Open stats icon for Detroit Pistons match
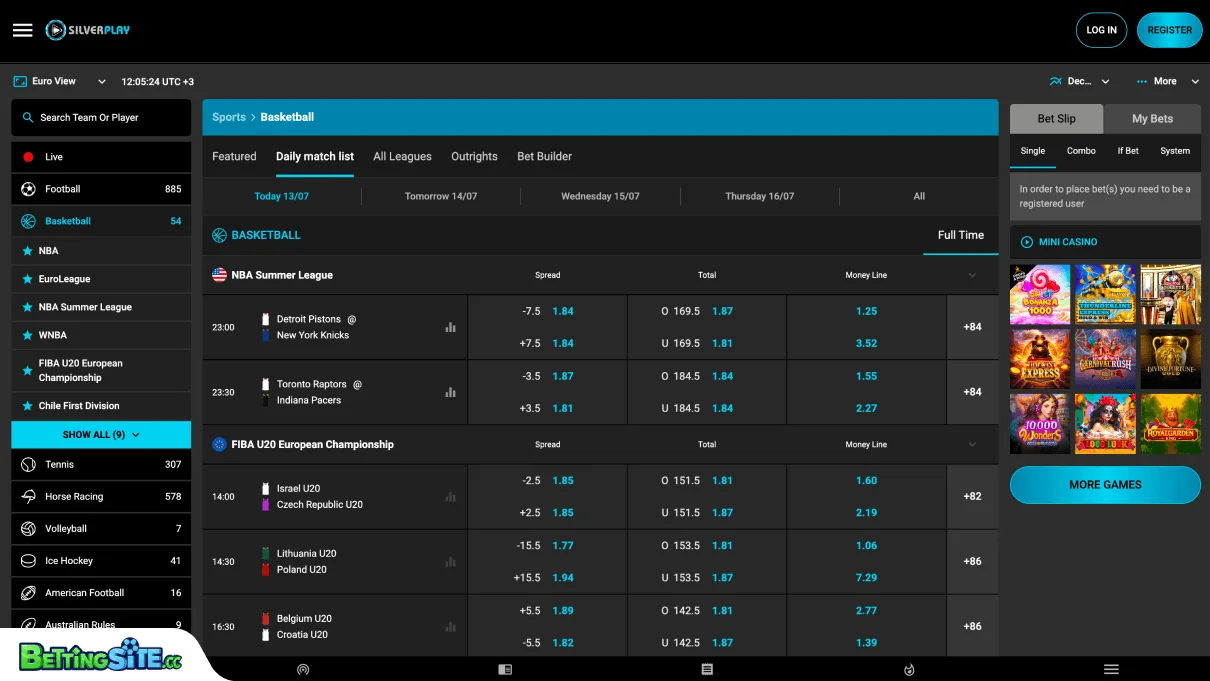The height and width of the screenshot is (681, 1210). [450, 327]
